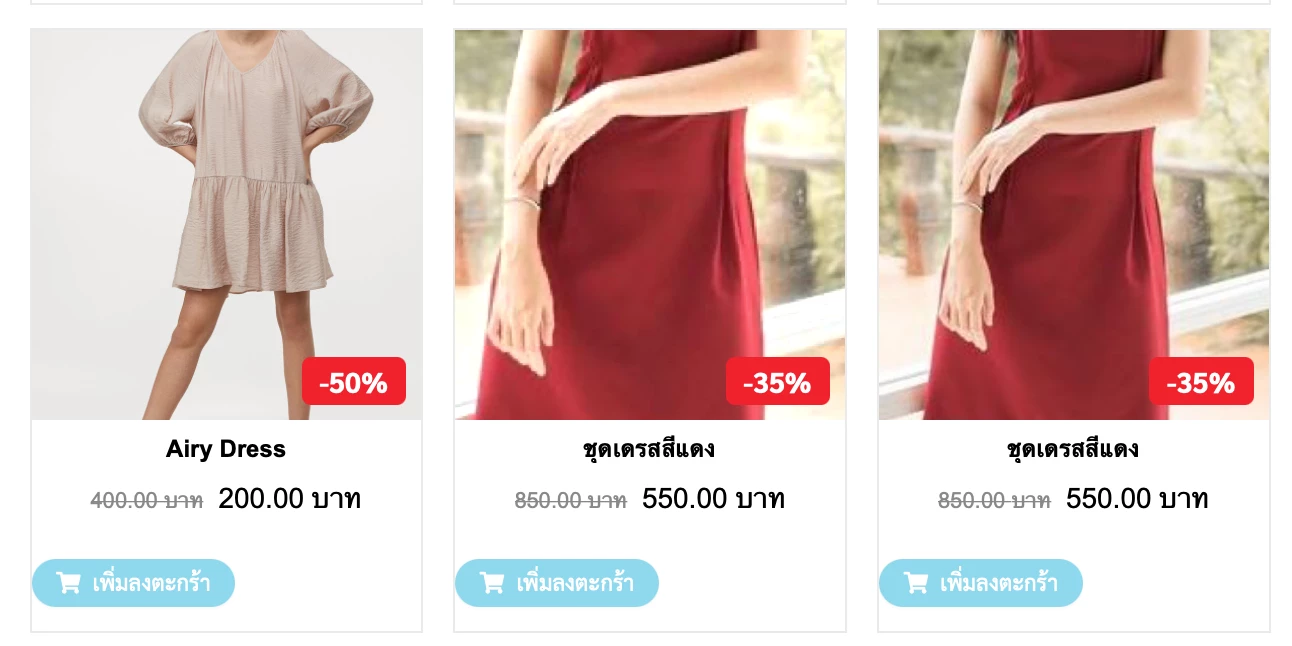View the beige Airy Dress product photo
Screen dimensions: 1292x646
tap(226, 225)
